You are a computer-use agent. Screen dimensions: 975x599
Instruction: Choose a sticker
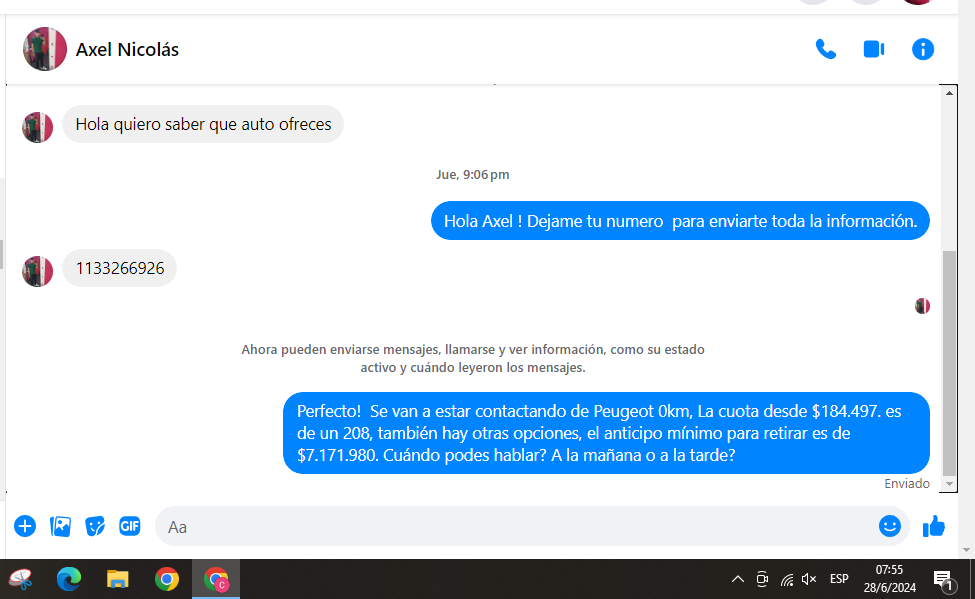[x=95, y=526]
